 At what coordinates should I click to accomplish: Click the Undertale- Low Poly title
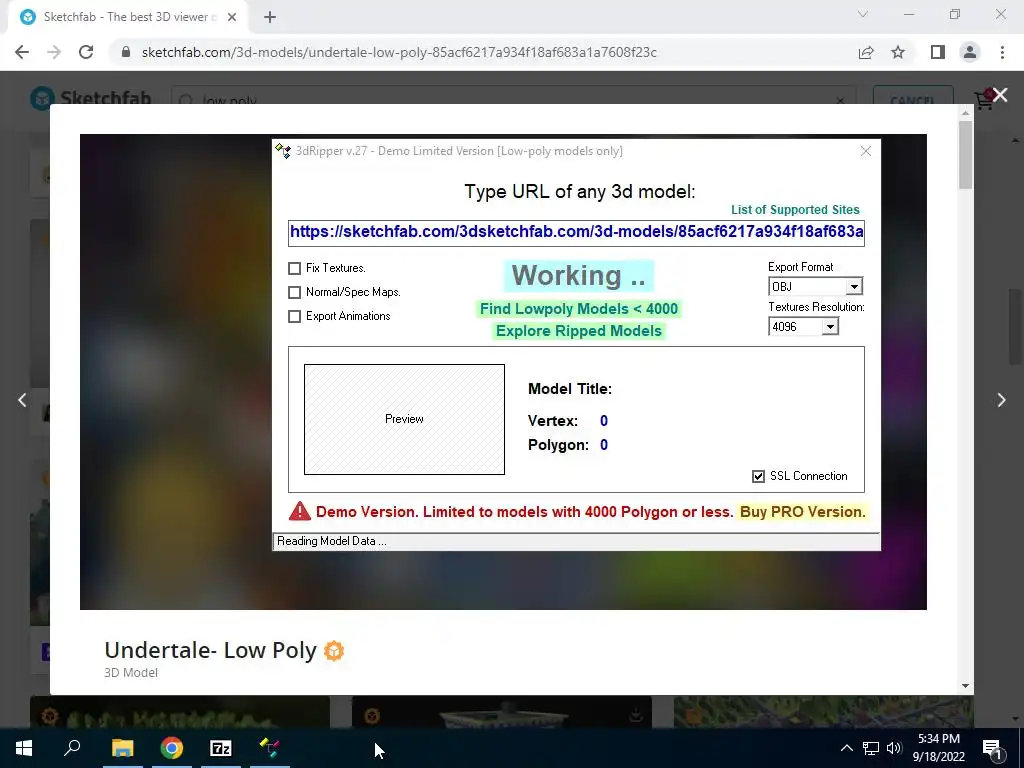[210, 650]
